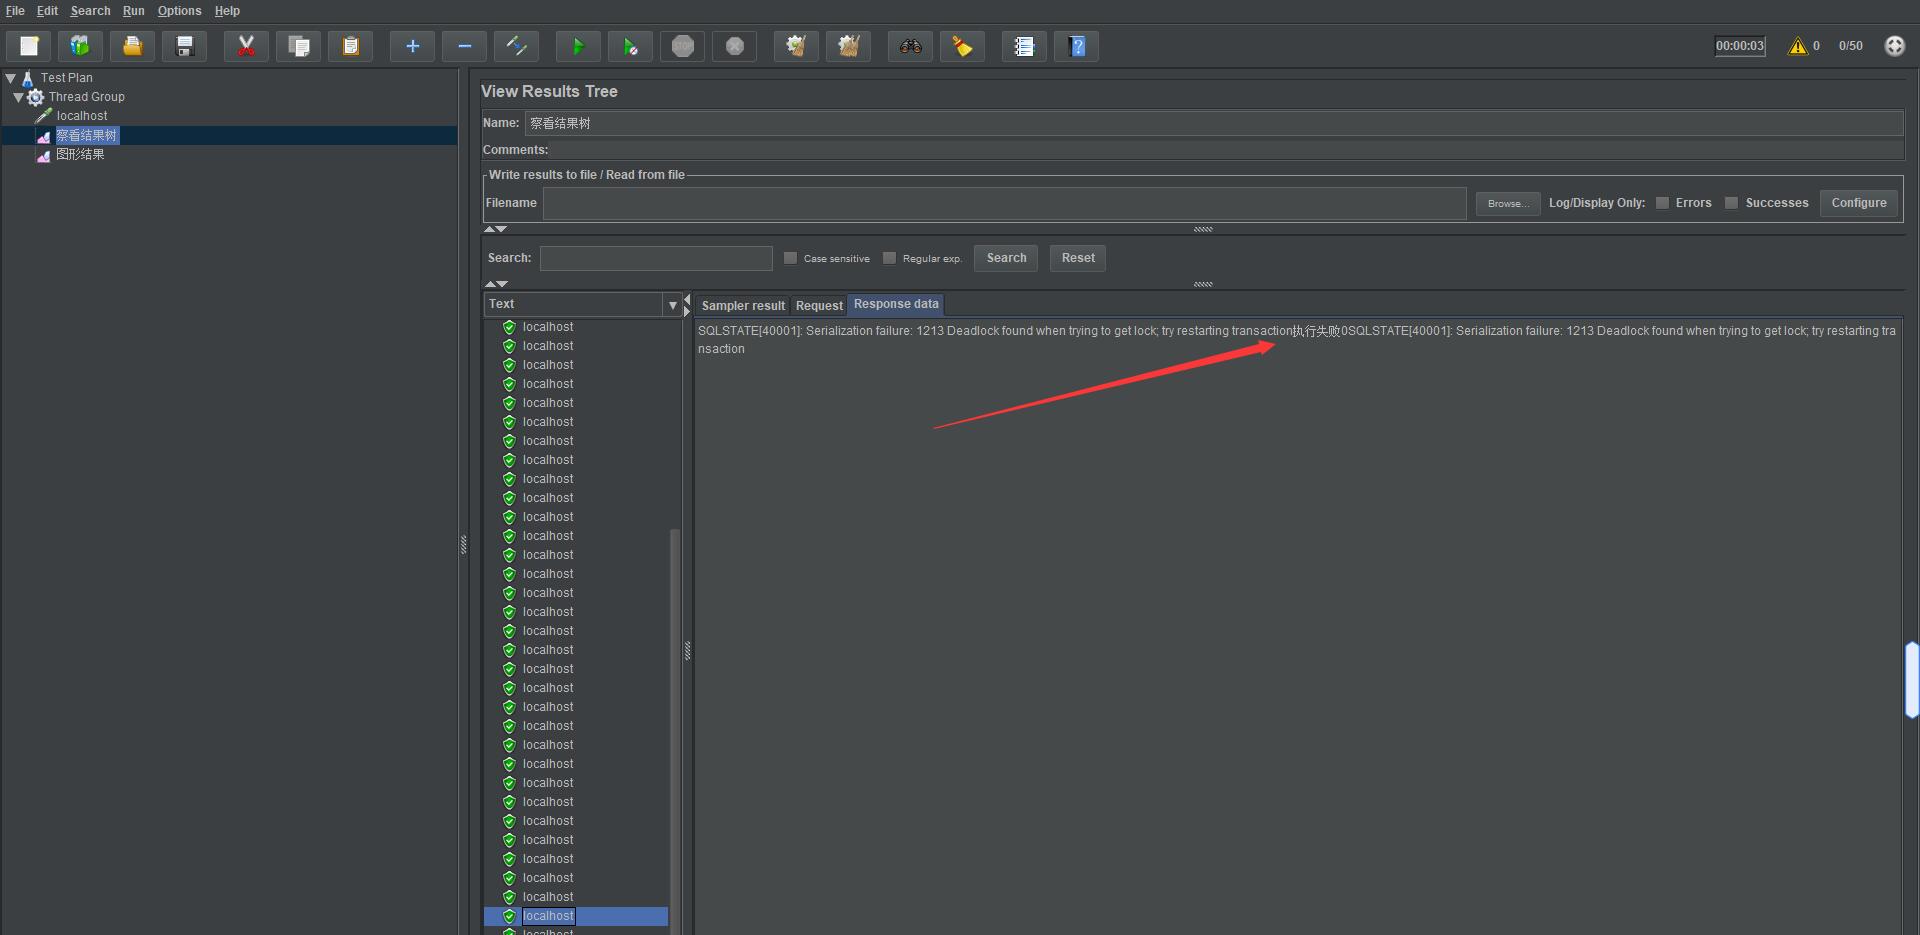The height and width of the screenshot is (935, 1920).
Task: Click the Toggle enable/disable icon
Action: [516, 46]
